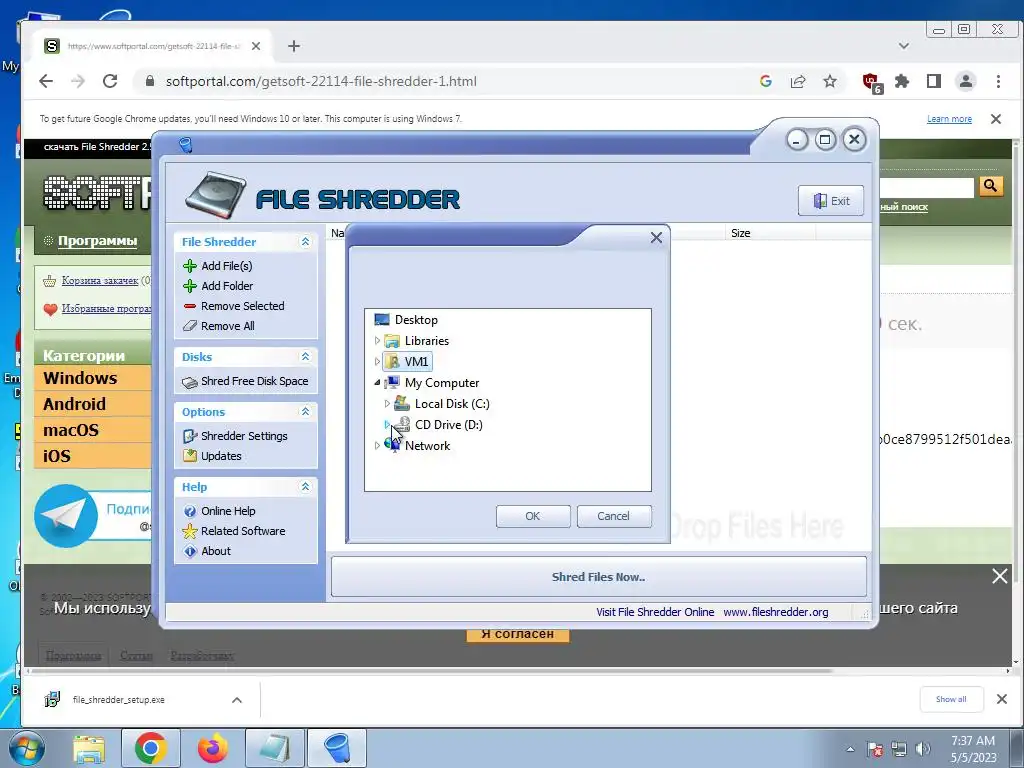The width and height of the screenshot is (1024, 768).
Task: Collapse the Help panel section
Action: [305, 487]
